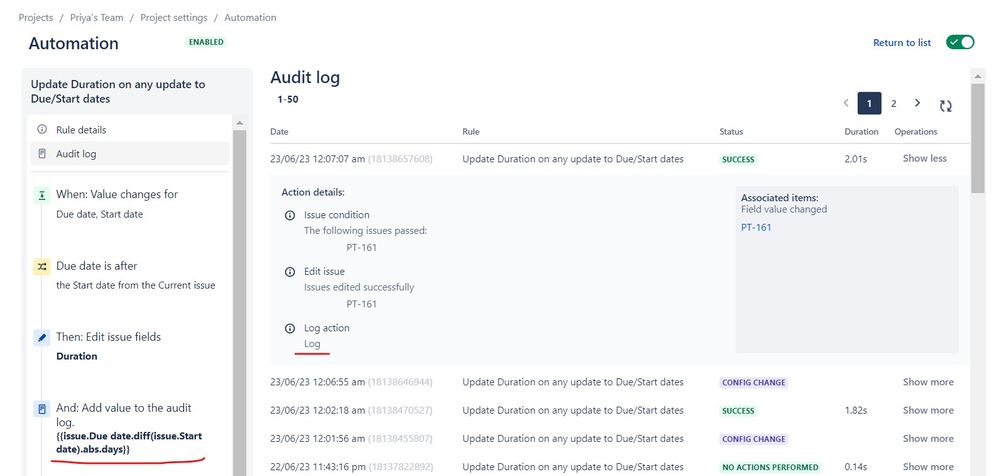
Task: Expand the 11:43:16 pm entry with Show more
Action: pos(928,466)
